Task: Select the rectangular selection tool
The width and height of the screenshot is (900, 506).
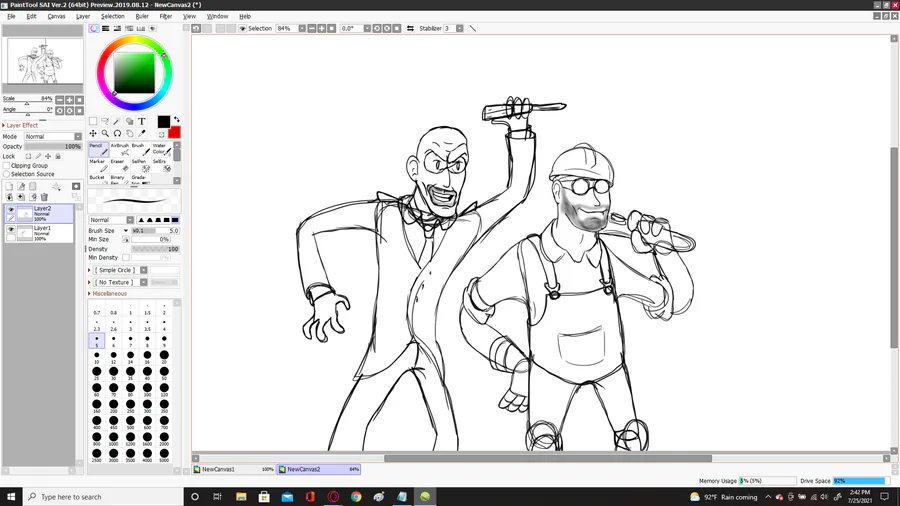Action: (93, 121)
